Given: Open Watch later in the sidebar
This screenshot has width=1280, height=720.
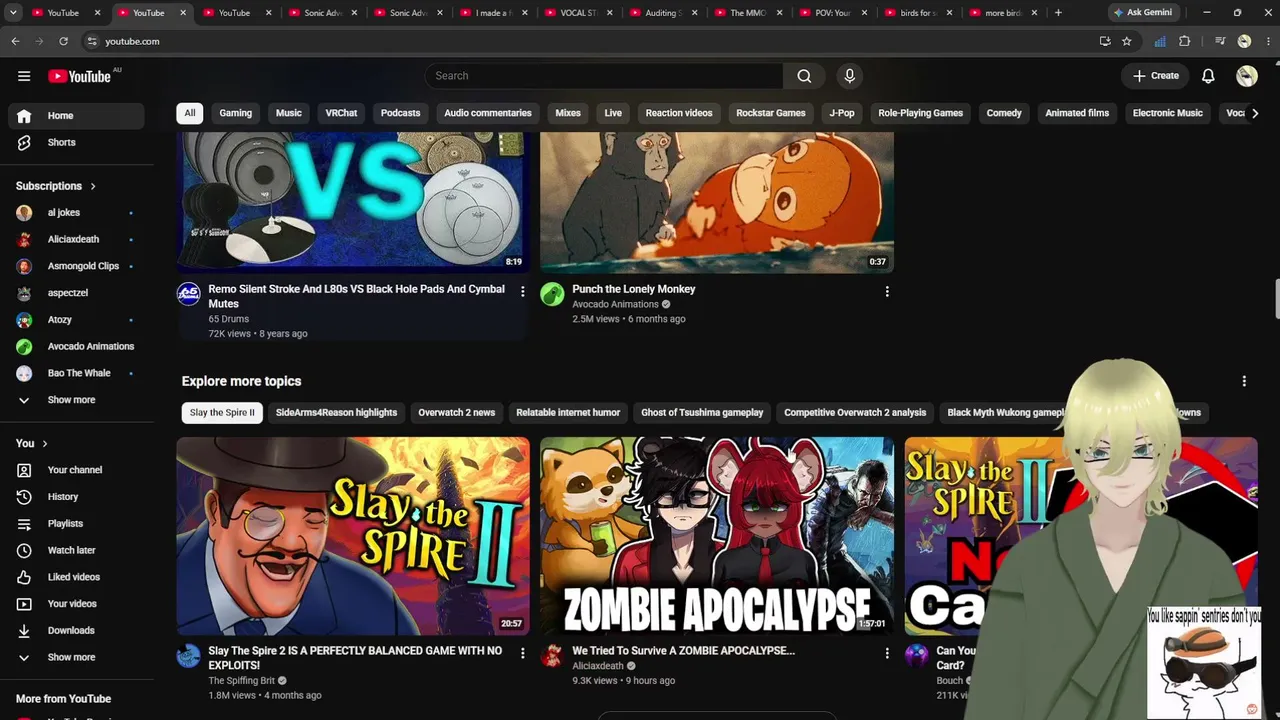Looking at the screenshot, I should 76,550.
